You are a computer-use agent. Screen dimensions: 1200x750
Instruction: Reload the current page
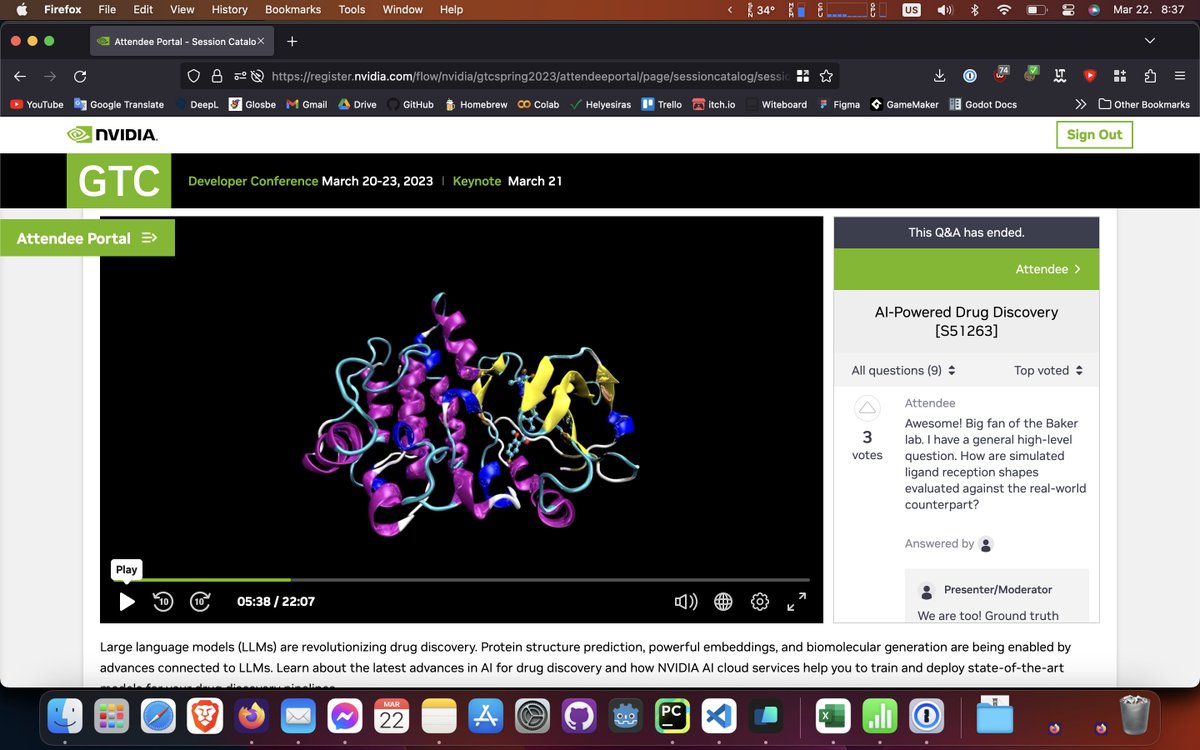pos(80,76)
